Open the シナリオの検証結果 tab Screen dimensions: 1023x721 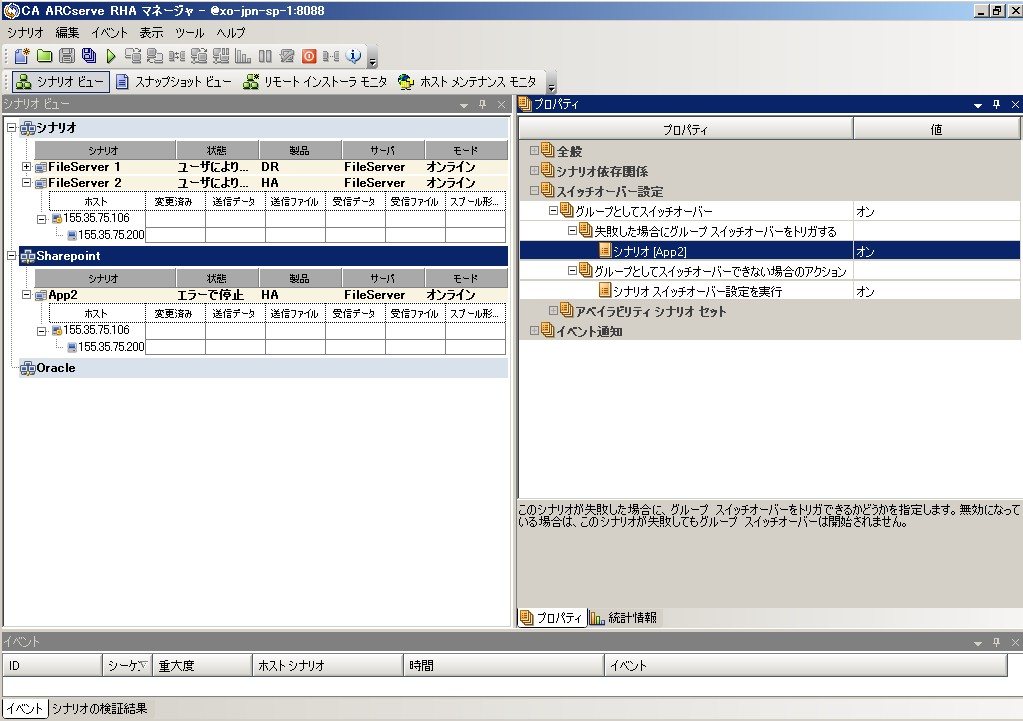(99, 709)
